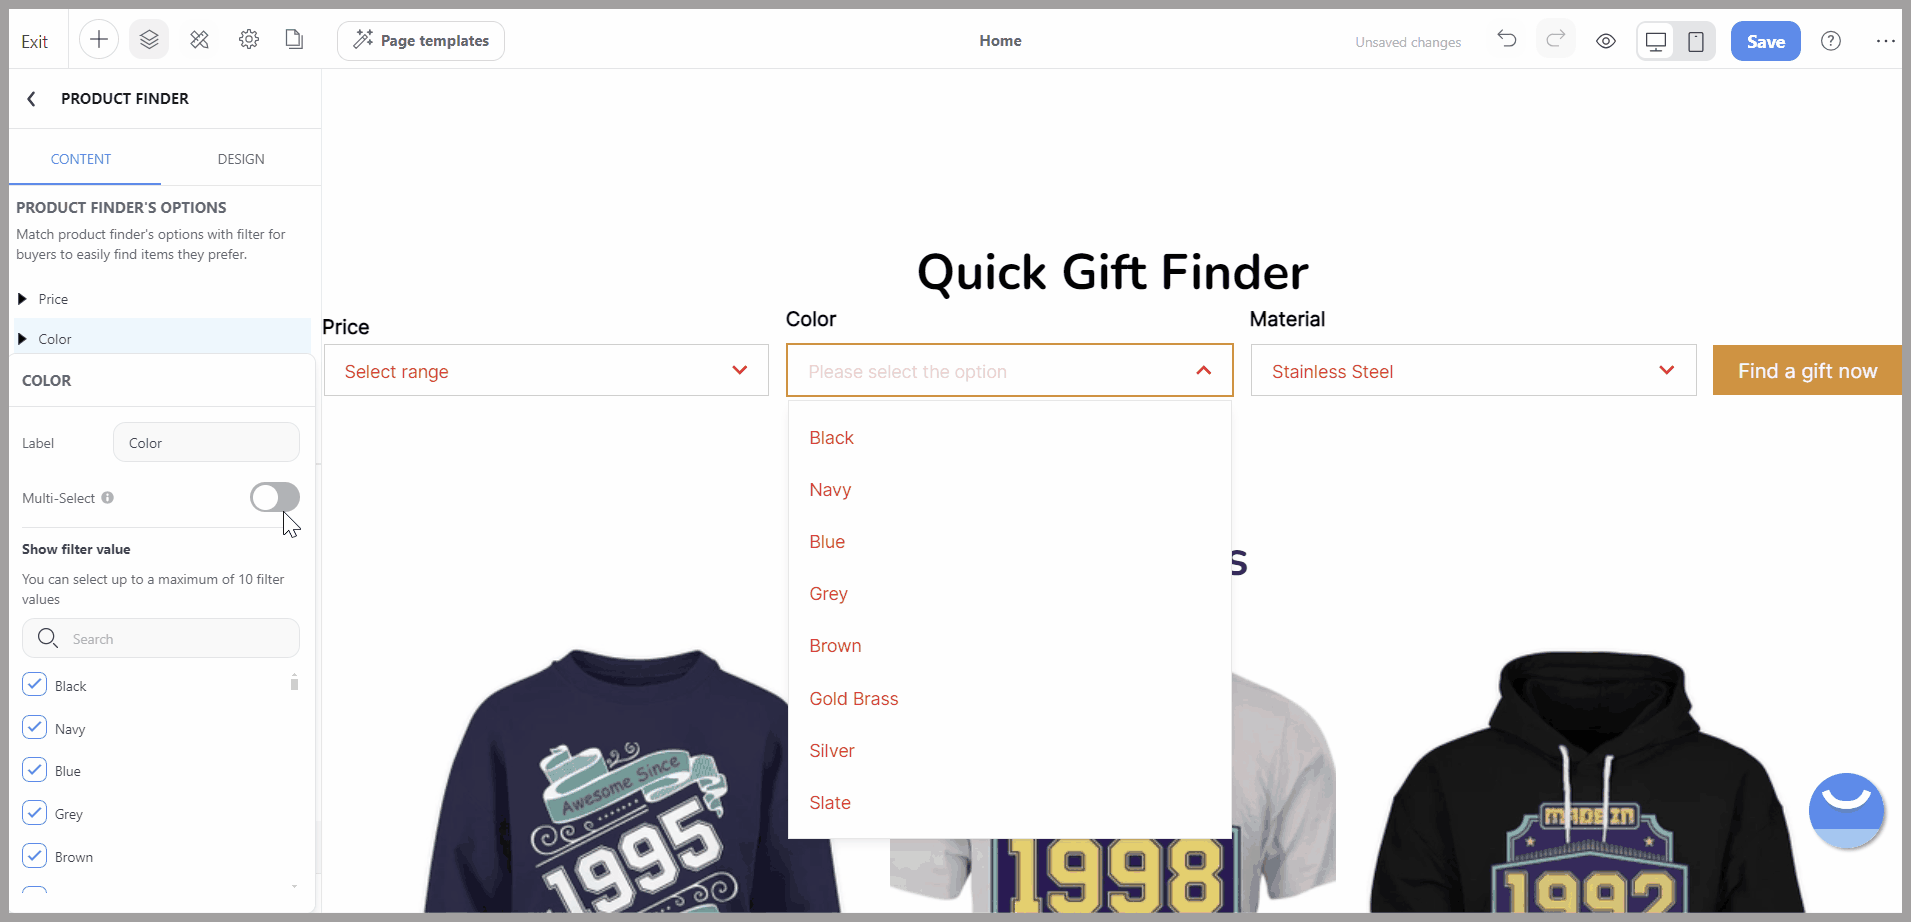The height and width of the screenshot is (922, 1911).
Task: Preview the page with eye icon
Action: (1606, 41)
